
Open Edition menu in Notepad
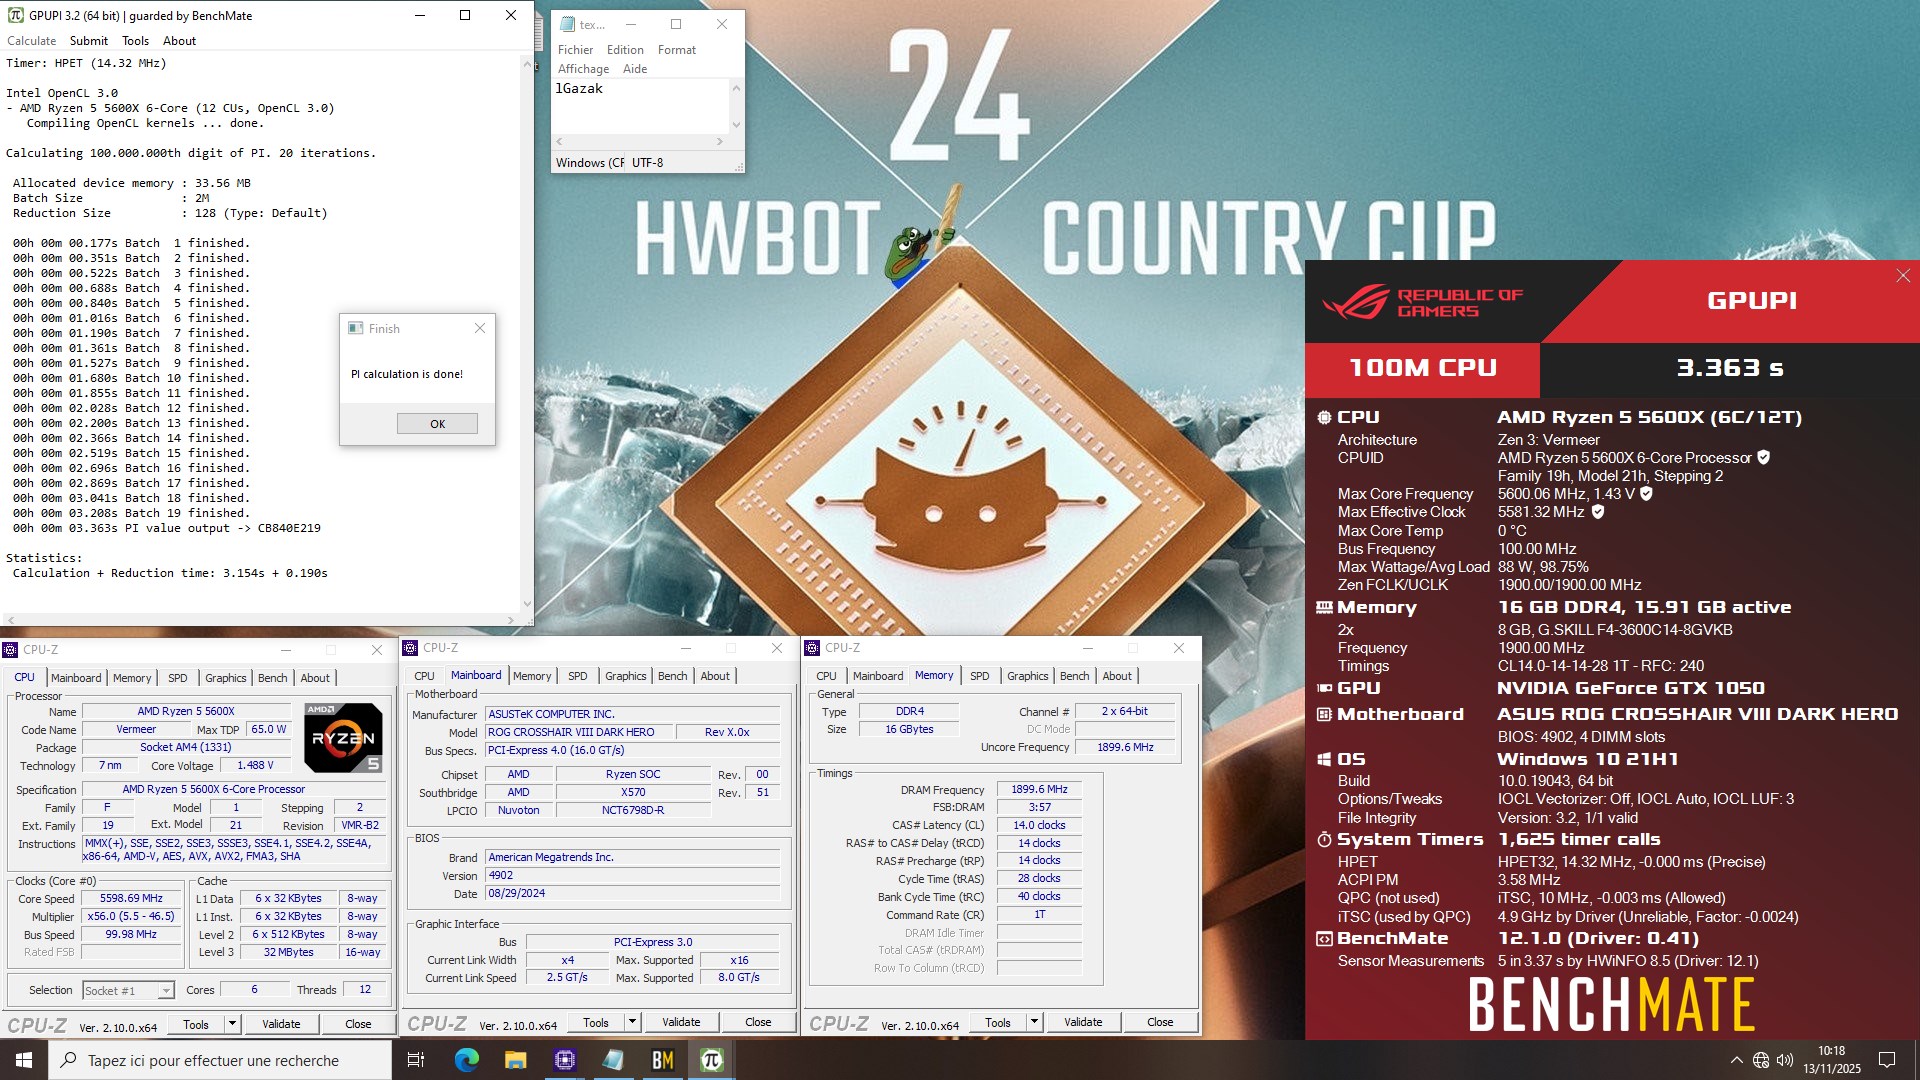(625, 50)
